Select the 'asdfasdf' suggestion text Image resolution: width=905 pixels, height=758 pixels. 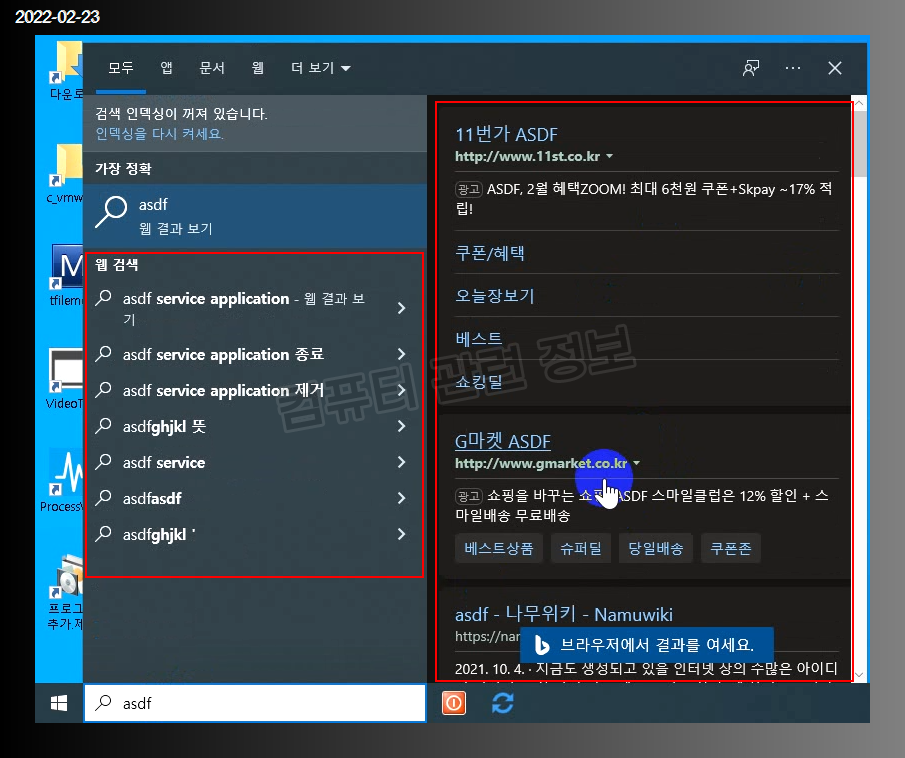click(152, 498)
